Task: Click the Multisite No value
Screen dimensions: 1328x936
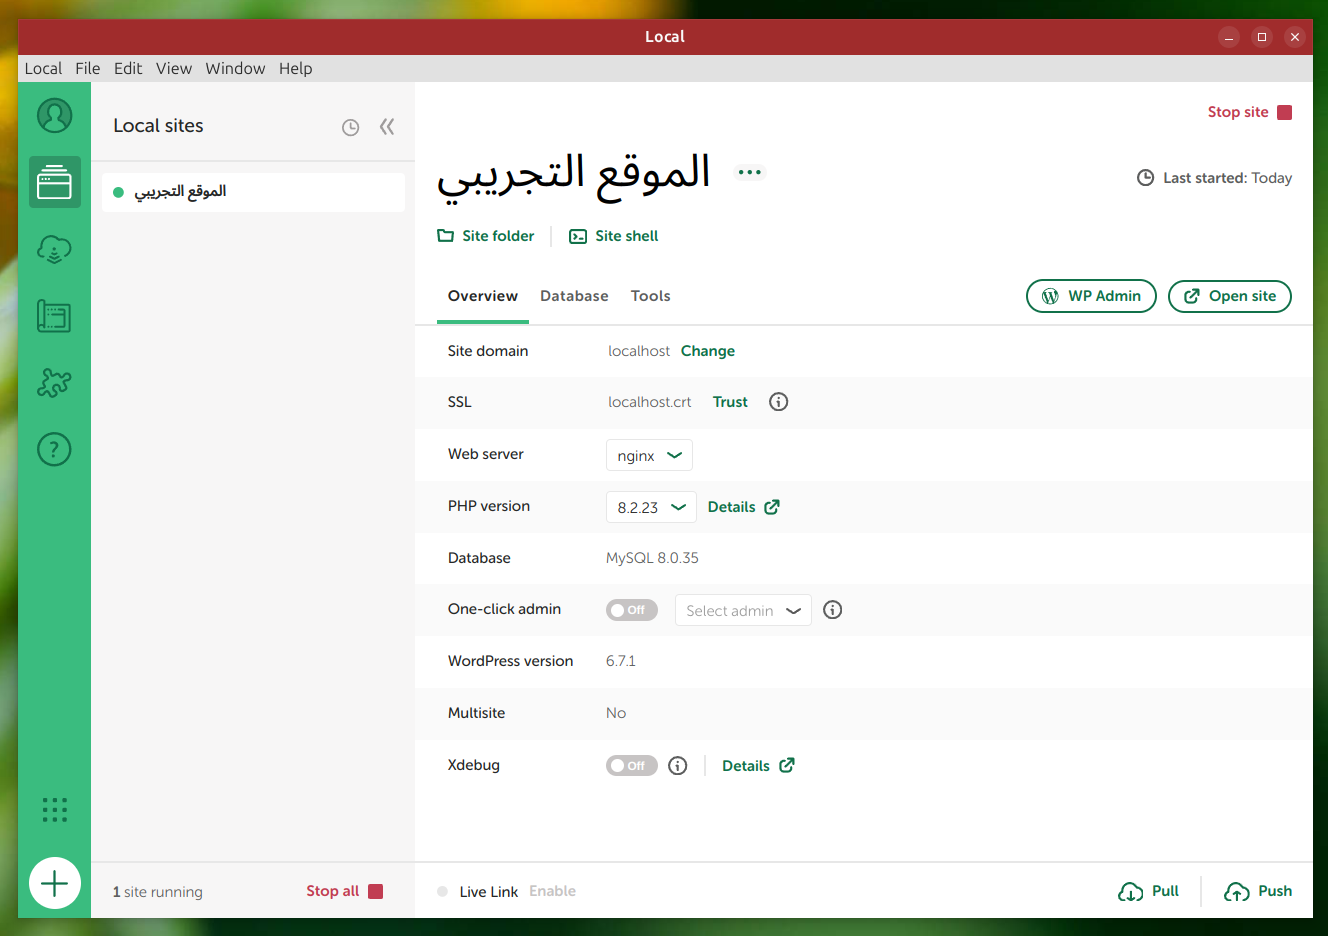Action: [616, 713]
